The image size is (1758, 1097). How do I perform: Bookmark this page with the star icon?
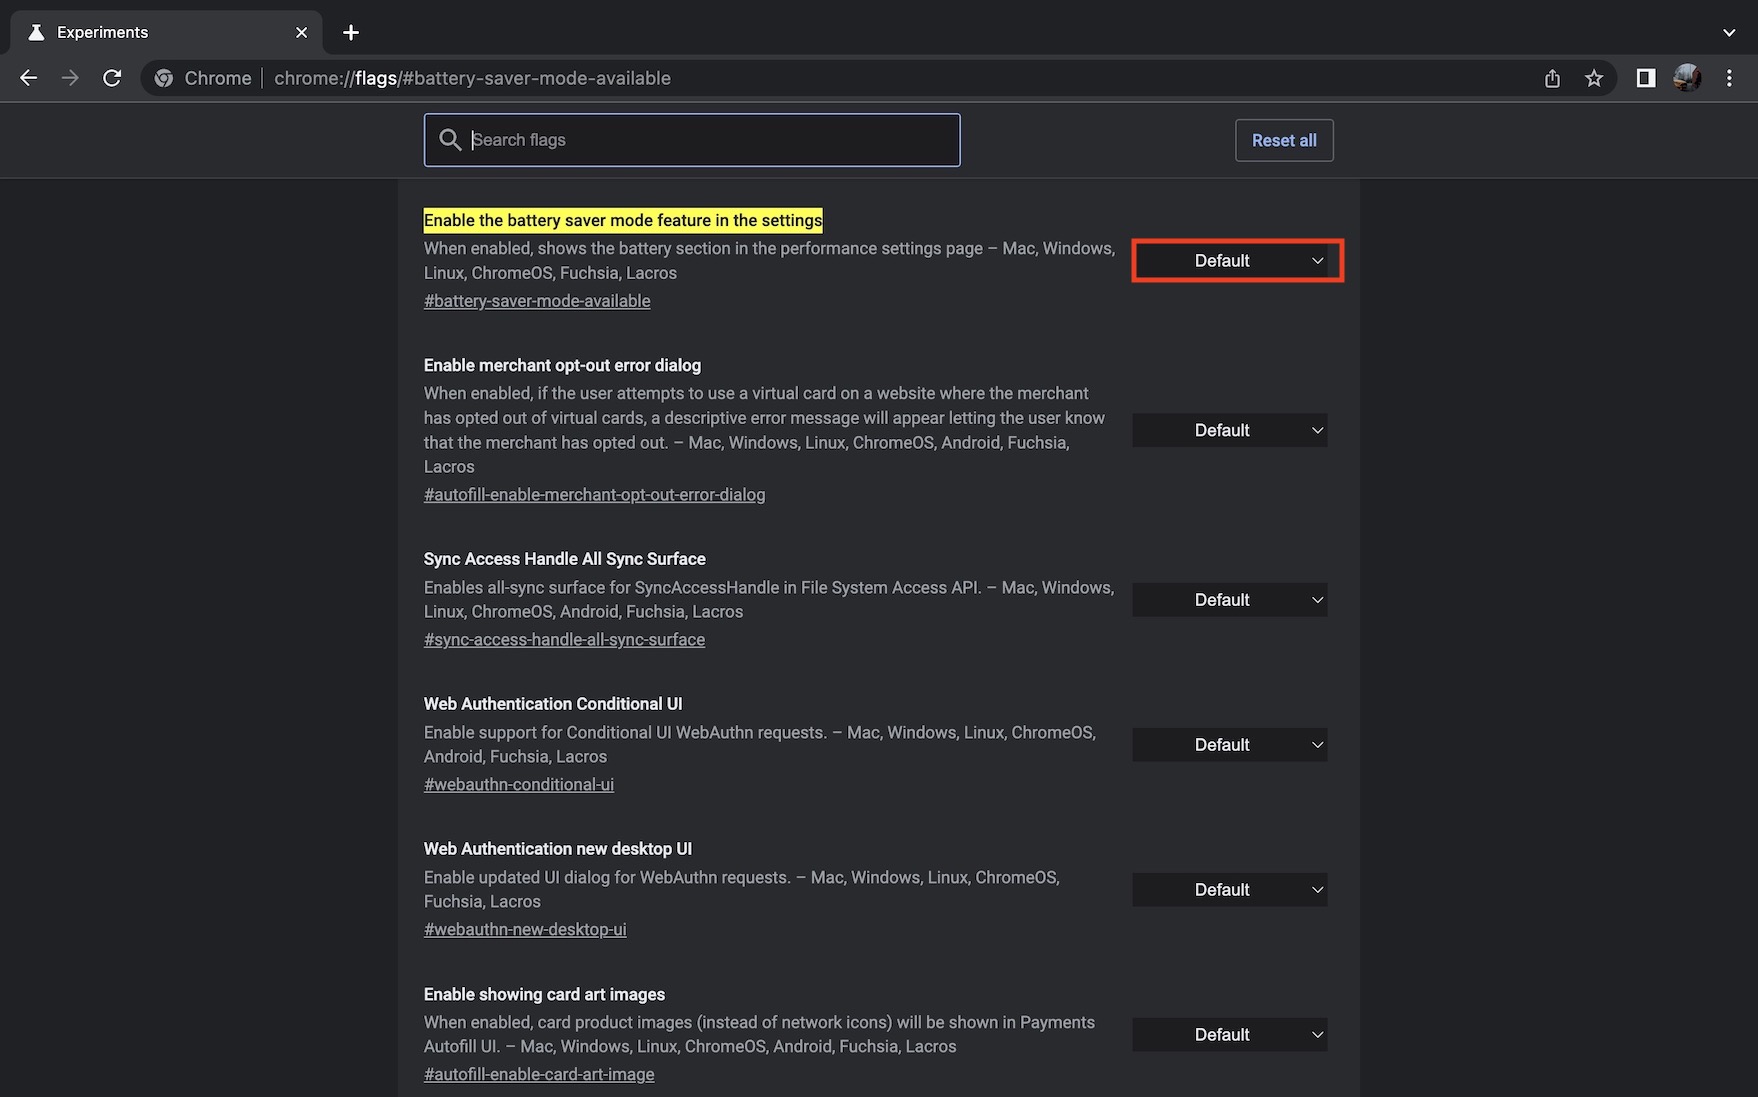click(x=1594, y=78)
